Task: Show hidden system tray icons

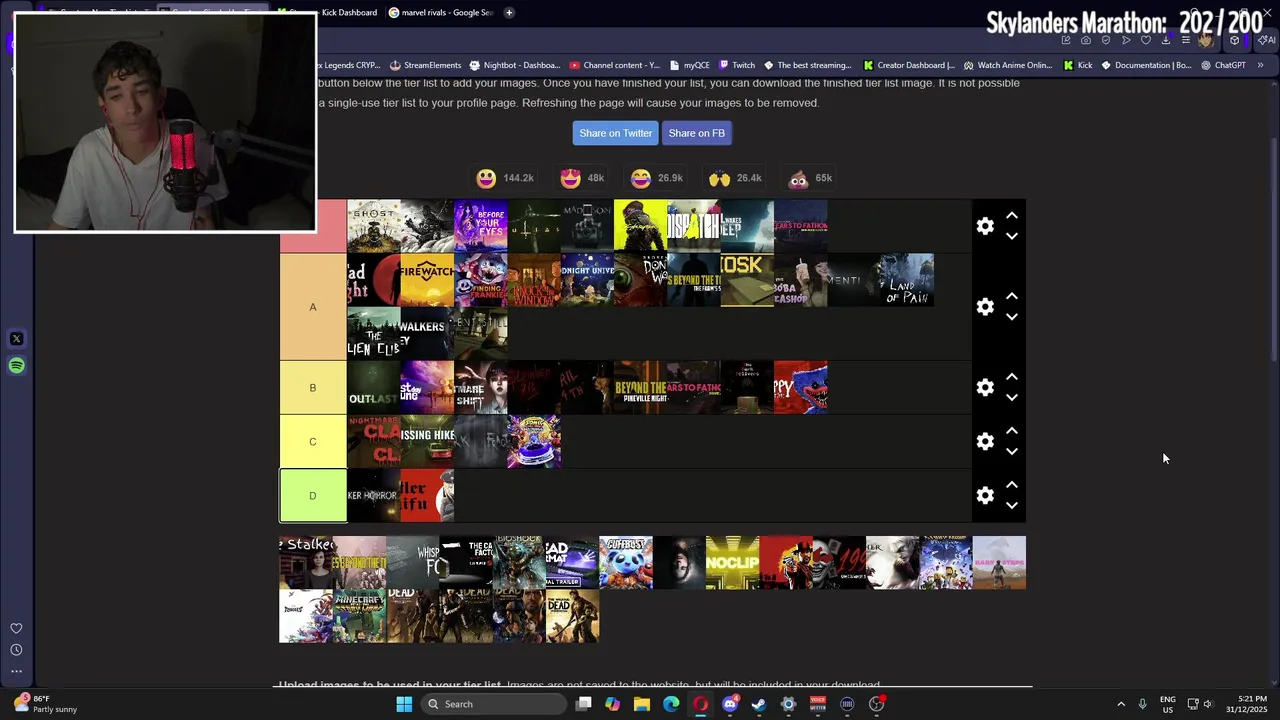Action: click(x=1121, y=704)
